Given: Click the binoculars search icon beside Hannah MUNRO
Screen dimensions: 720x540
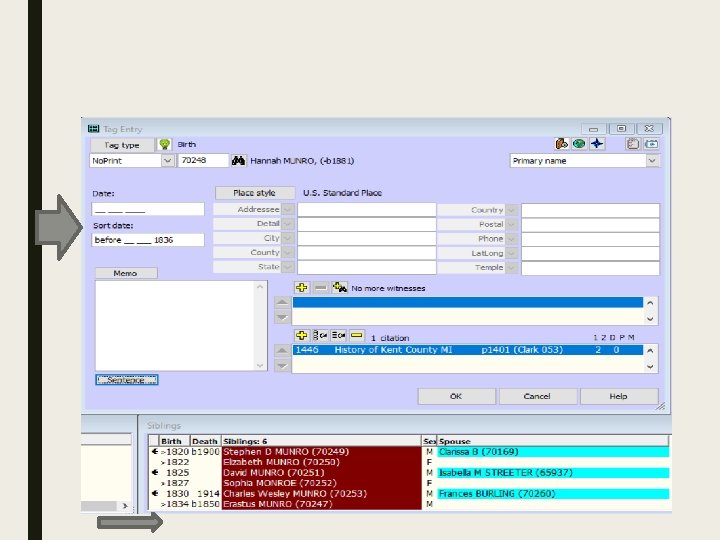Looking at the screenshot, I should point(239,160).
